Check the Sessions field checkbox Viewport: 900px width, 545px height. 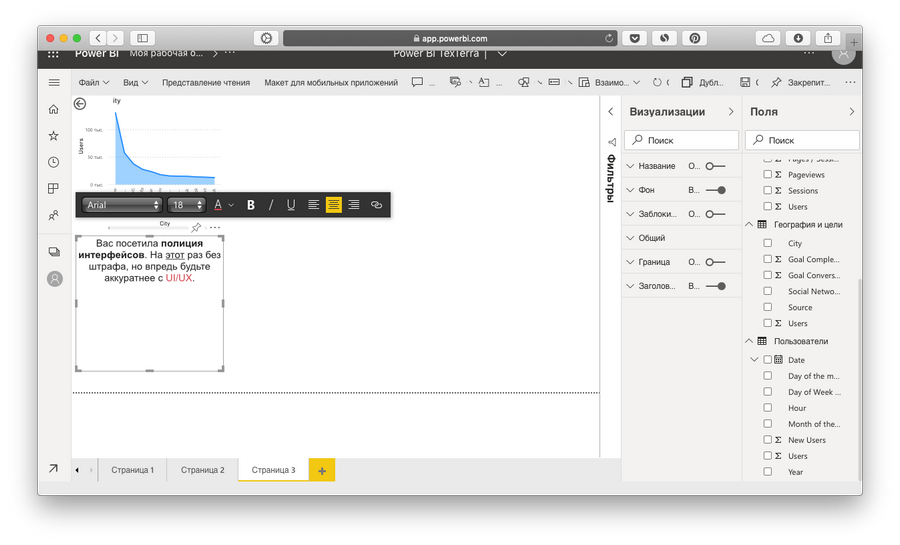[x=767, y=190]
